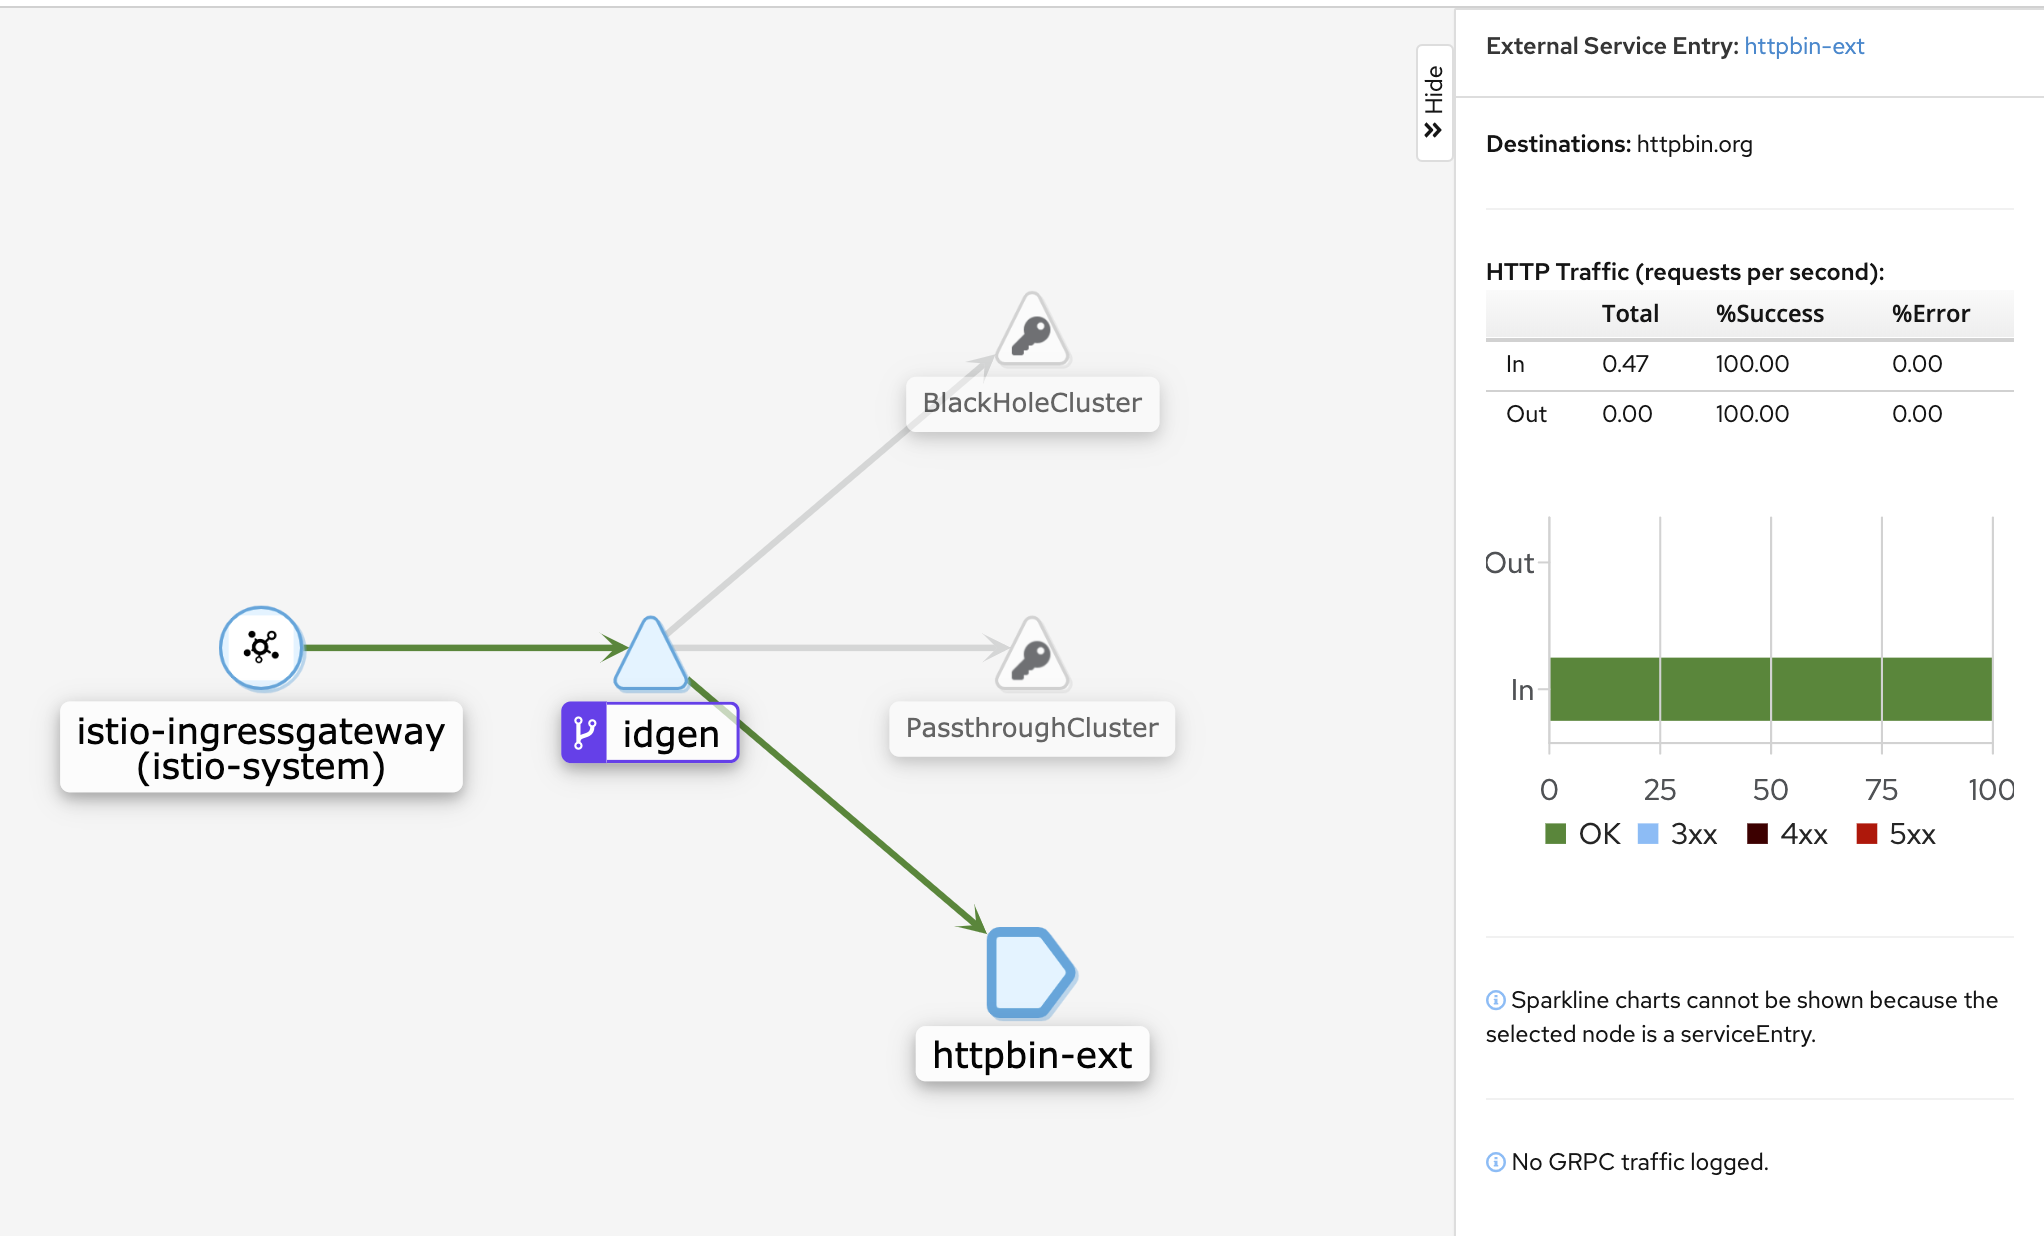Click the green In traffic bar
This screenshot has width=2044, height=1236.
[x=1771, y=689]
